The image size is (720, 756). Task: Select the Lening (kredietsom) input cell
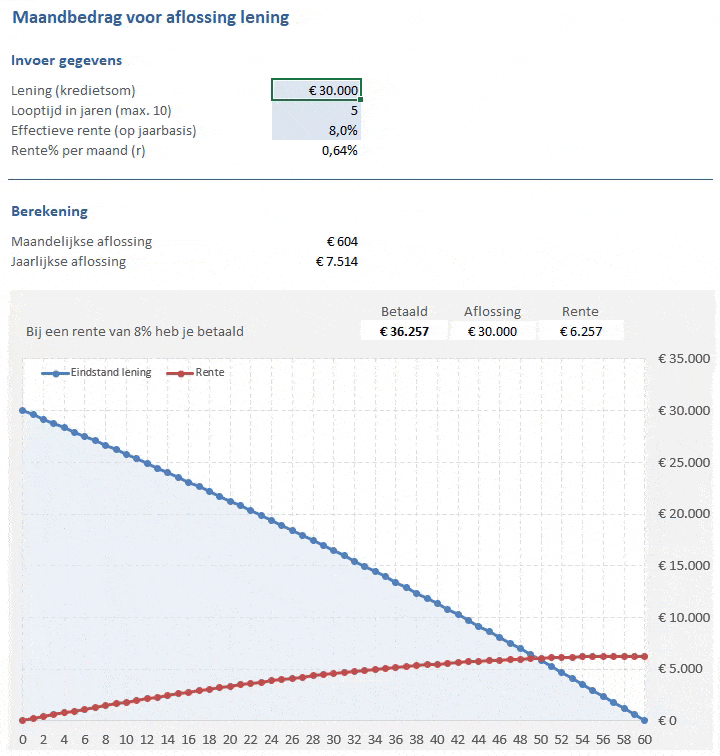tap(316, 90)
